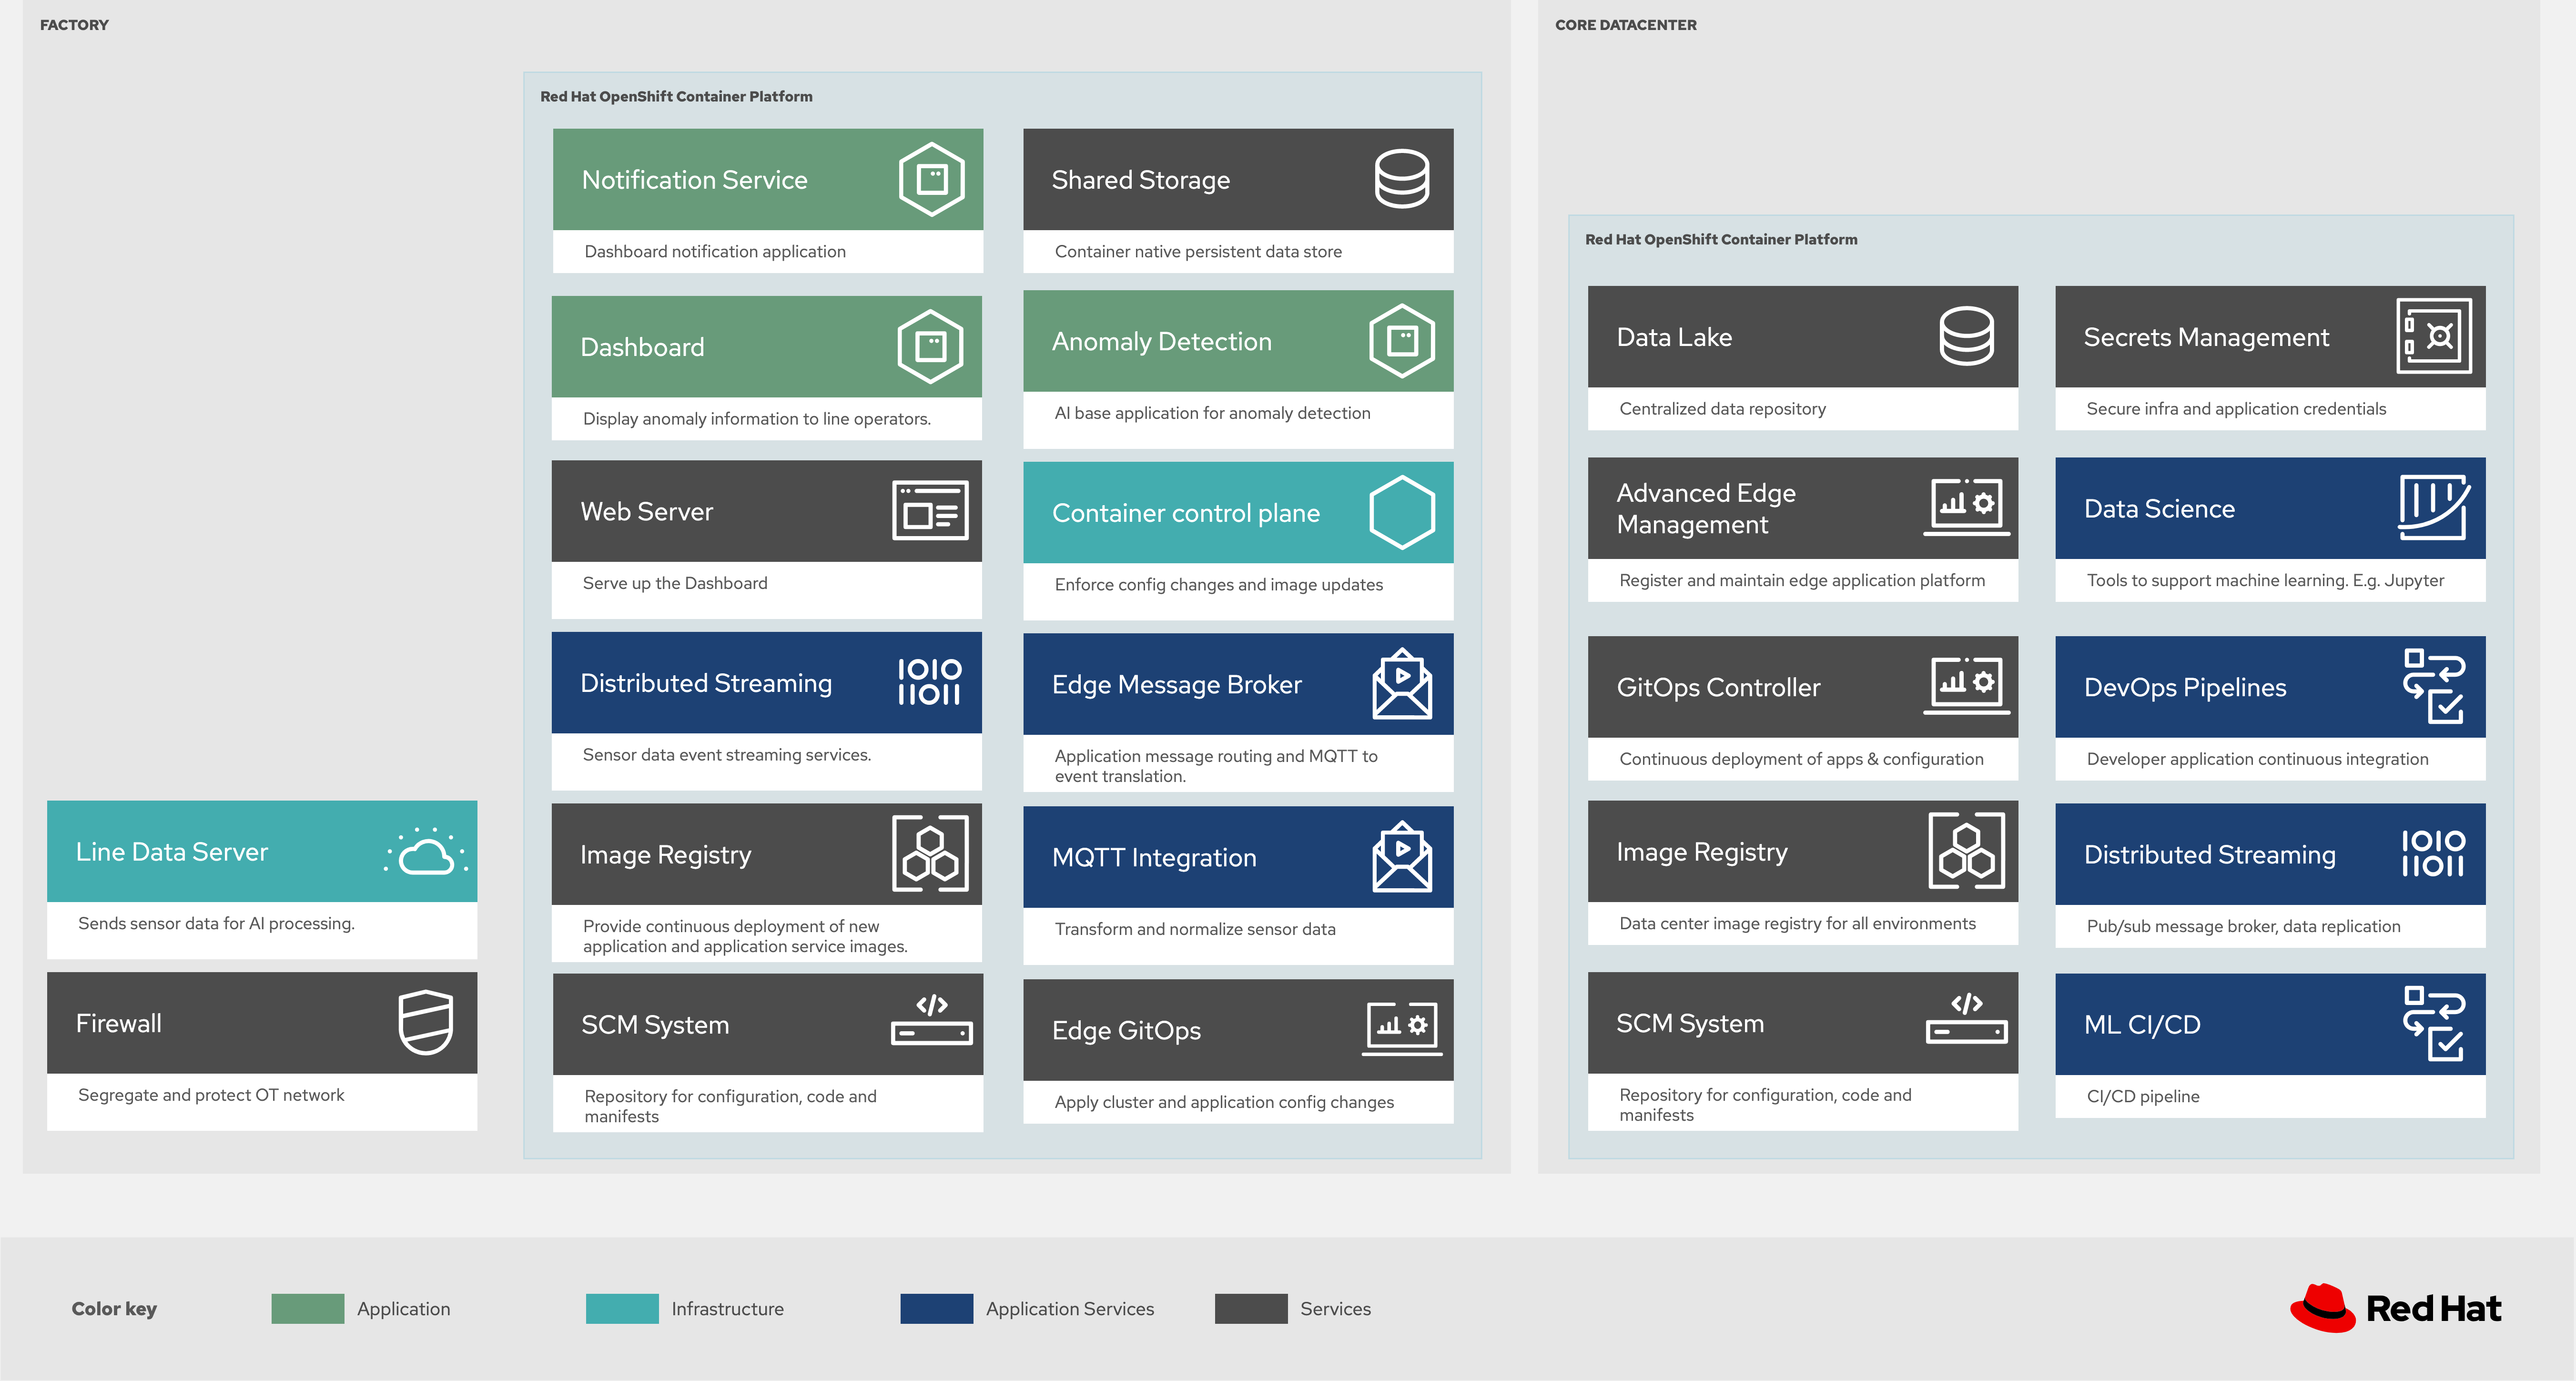Click the Red Hat logo

pos(2396,1308)
